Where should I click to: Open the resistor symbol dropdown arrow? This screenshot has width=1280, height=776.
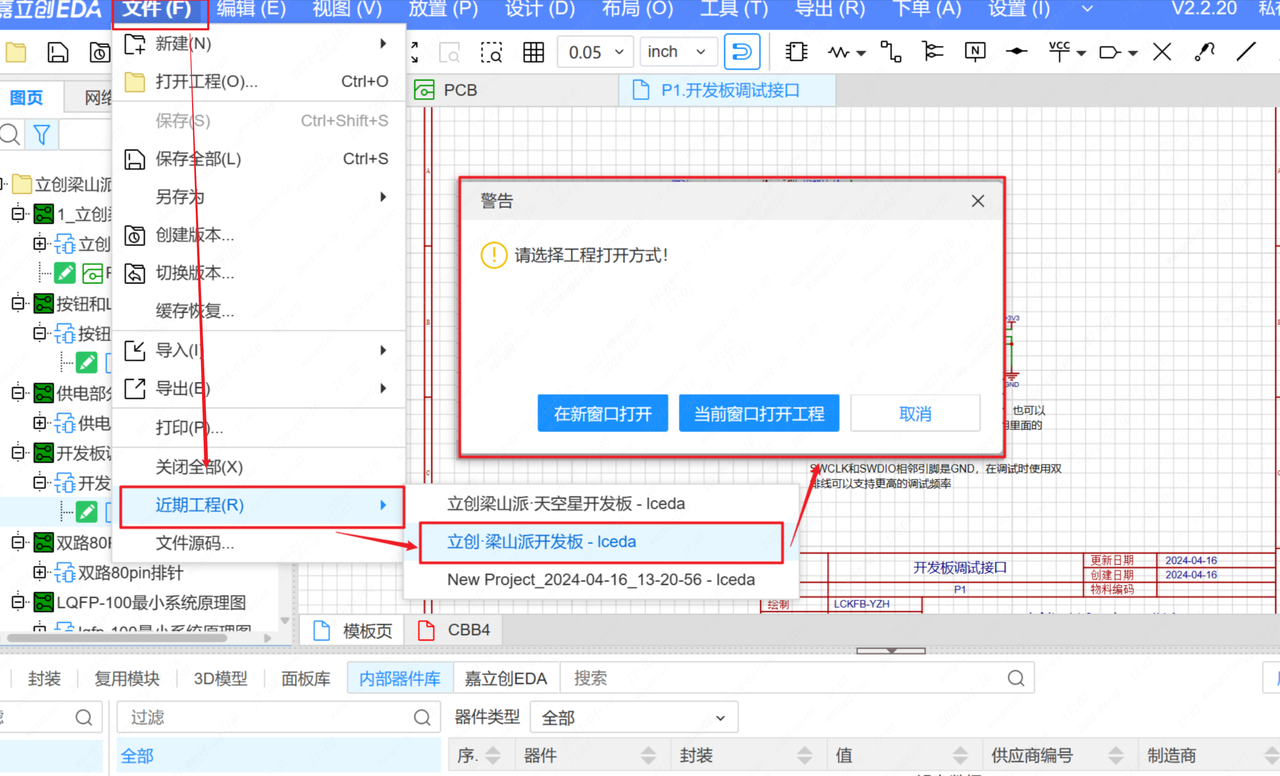click(x=861, y=53)
